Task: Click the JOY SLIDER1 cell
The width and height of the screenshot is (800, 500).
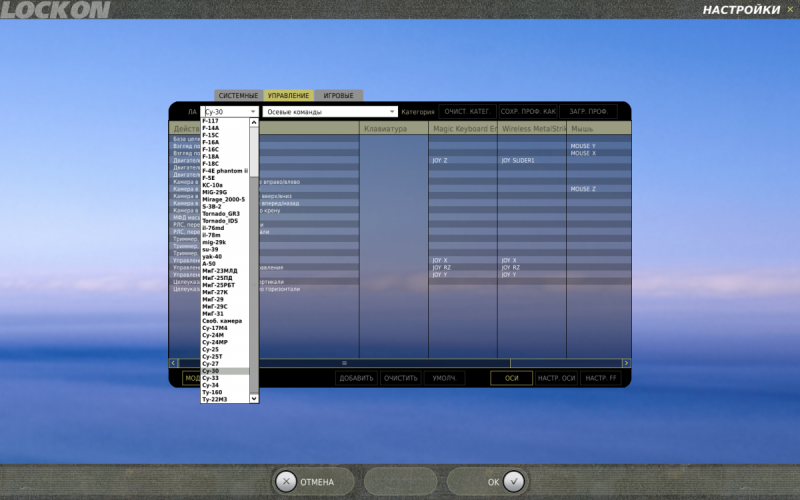Action: [x=532, y=160]
